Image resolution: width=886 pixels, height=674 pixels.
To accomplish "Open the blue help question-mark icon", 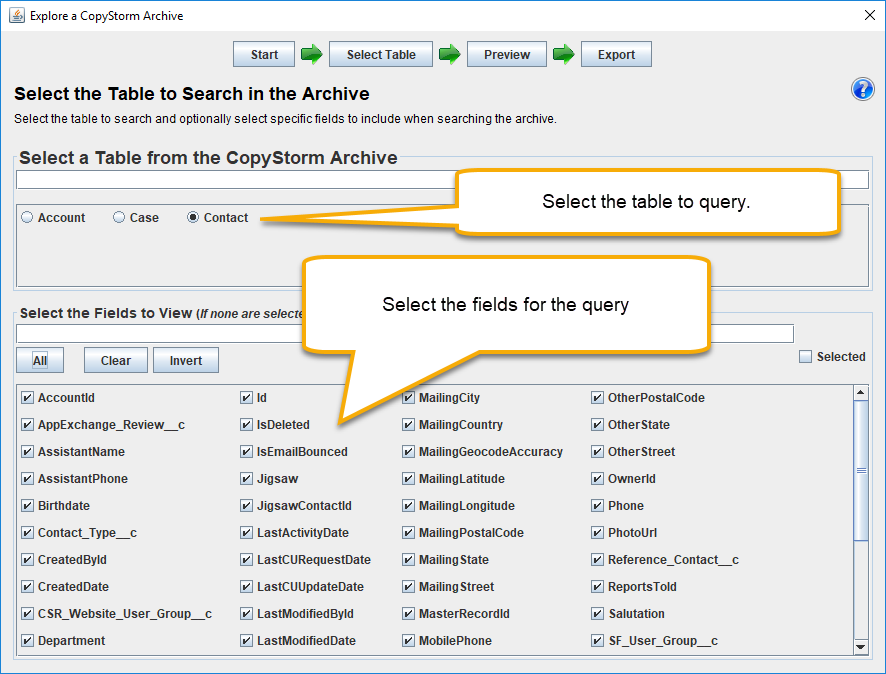I will tap(862, 89).
